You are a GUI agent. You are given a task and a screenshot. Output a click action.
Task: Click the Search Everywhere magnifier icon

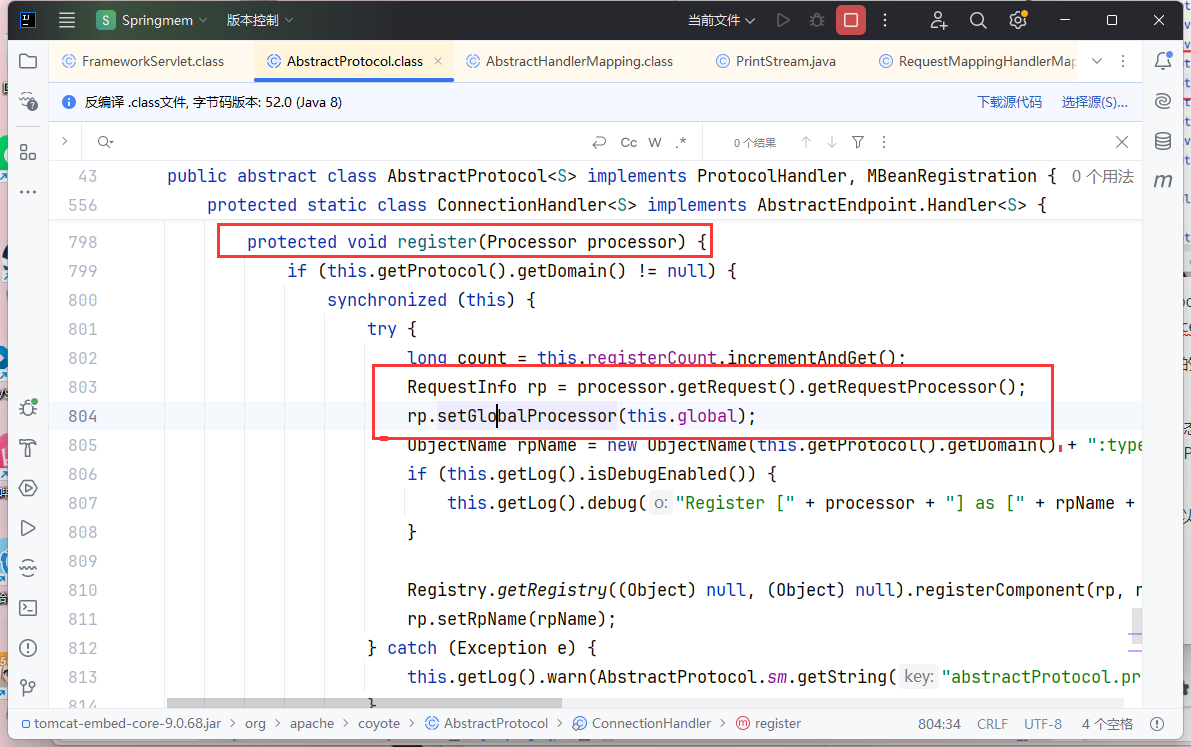(x=978, y=20)
